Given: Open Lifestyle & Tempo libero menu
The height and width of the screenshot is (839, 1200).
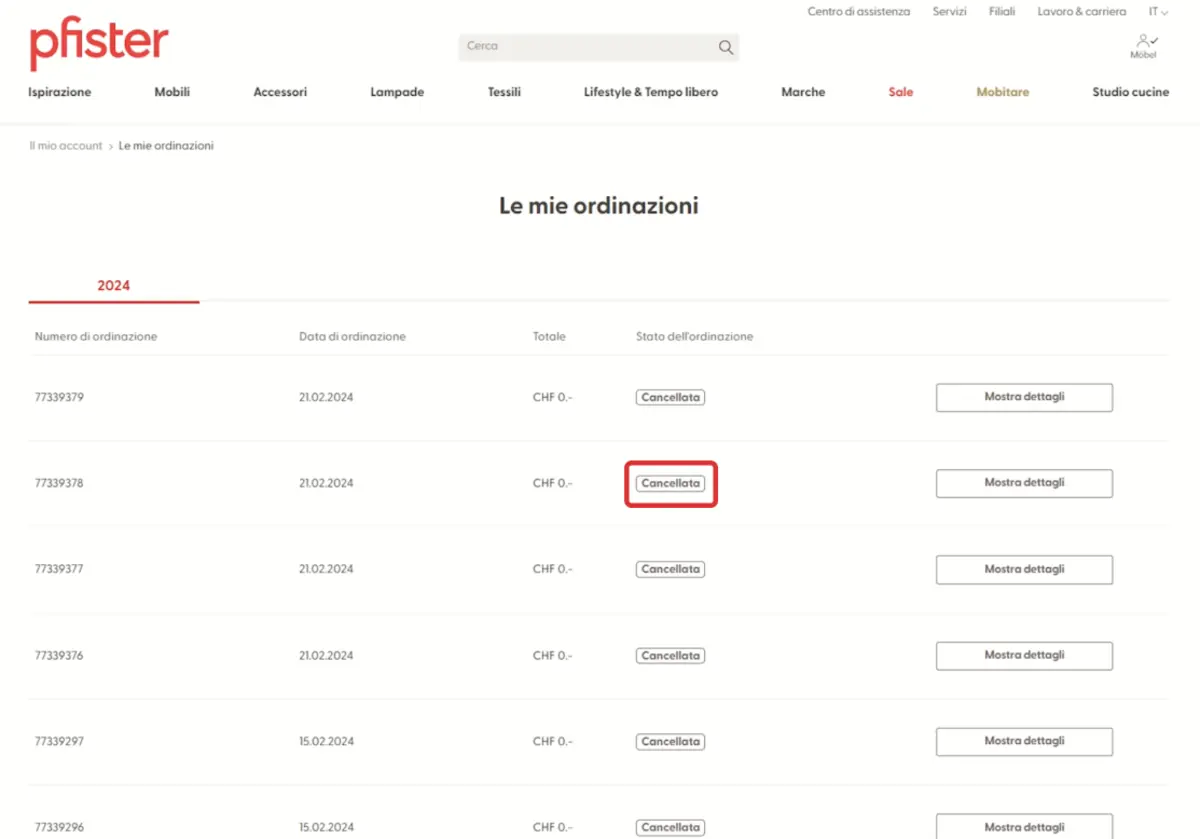Looking at the screenshot, I should 651,92.
